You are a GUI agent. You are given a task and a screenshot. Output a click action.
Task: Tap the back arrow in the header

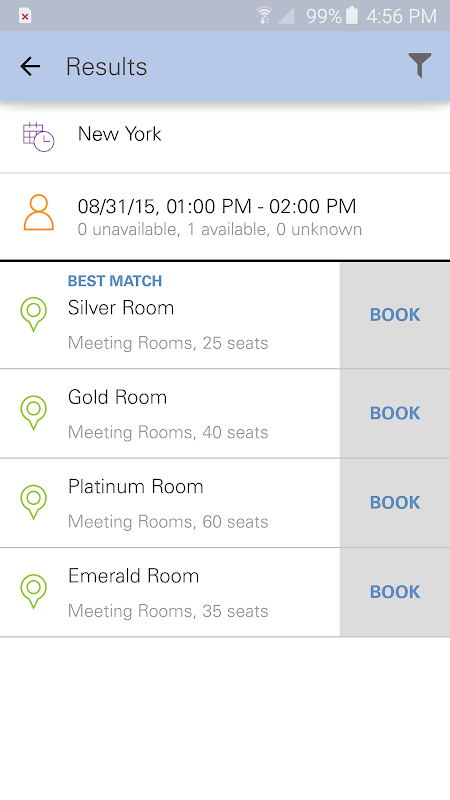[x=30, y=66]
